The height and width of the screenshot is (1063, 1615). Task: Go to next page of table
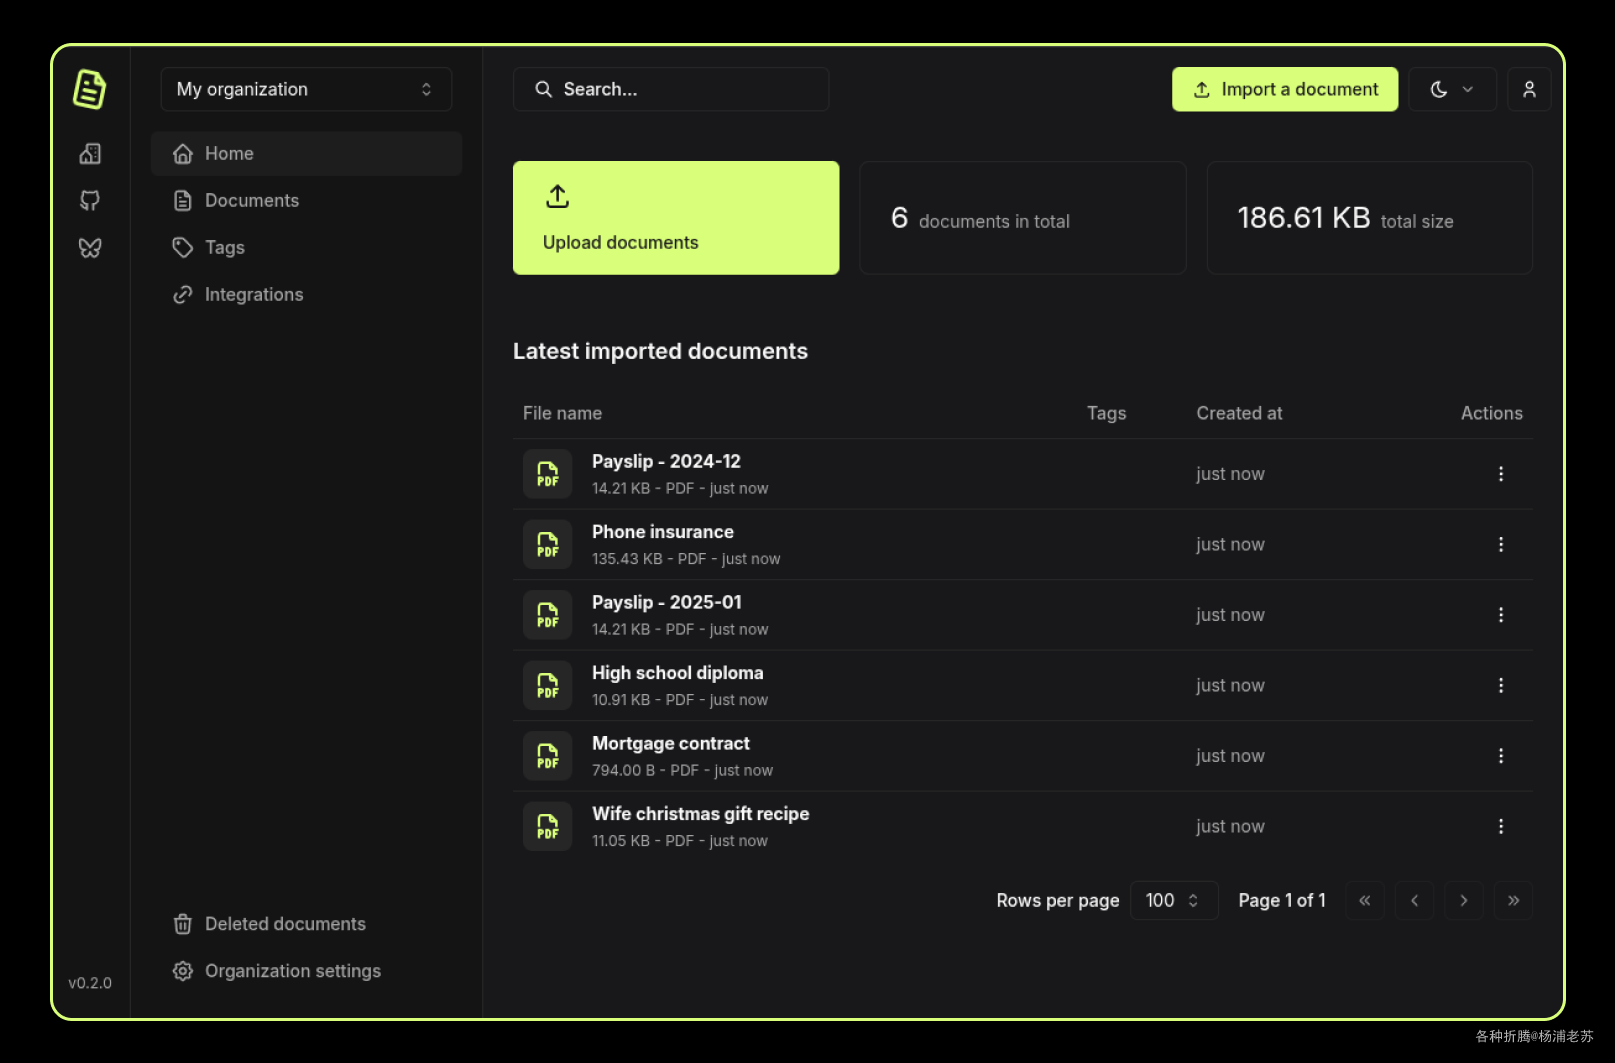tap(1464, 900)
